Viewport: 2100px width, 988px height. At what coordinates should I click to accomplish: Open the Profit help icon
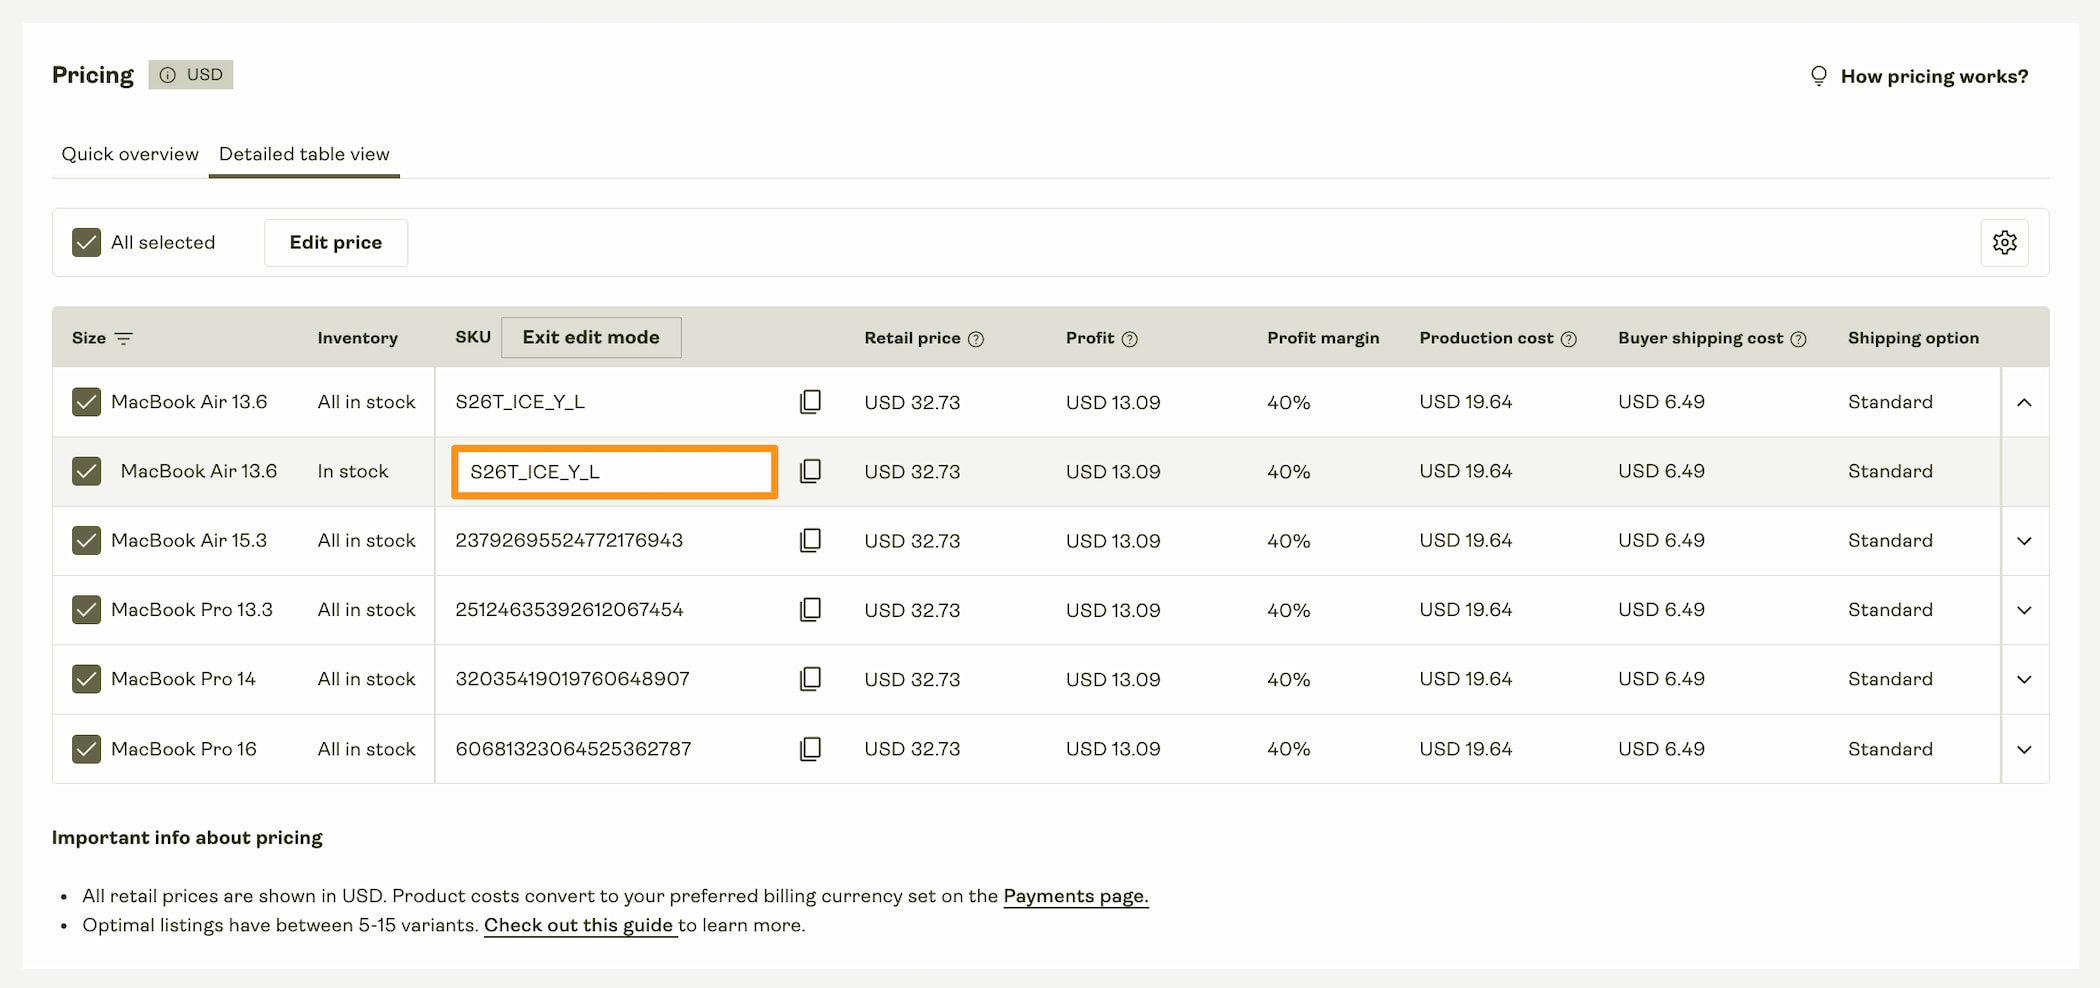pyautogui.click(x=1130, y=339)
